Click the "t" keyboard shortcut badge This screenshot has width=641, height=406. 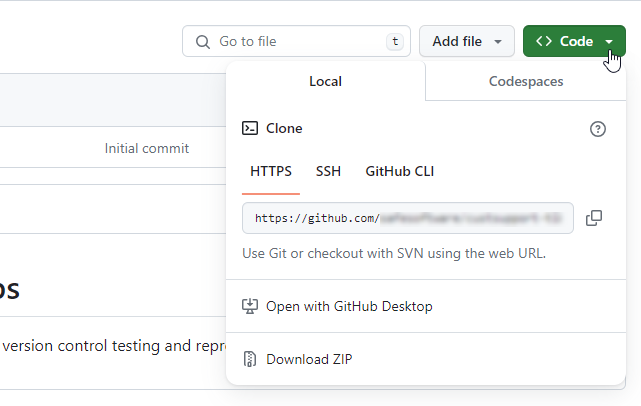point(396,42)
